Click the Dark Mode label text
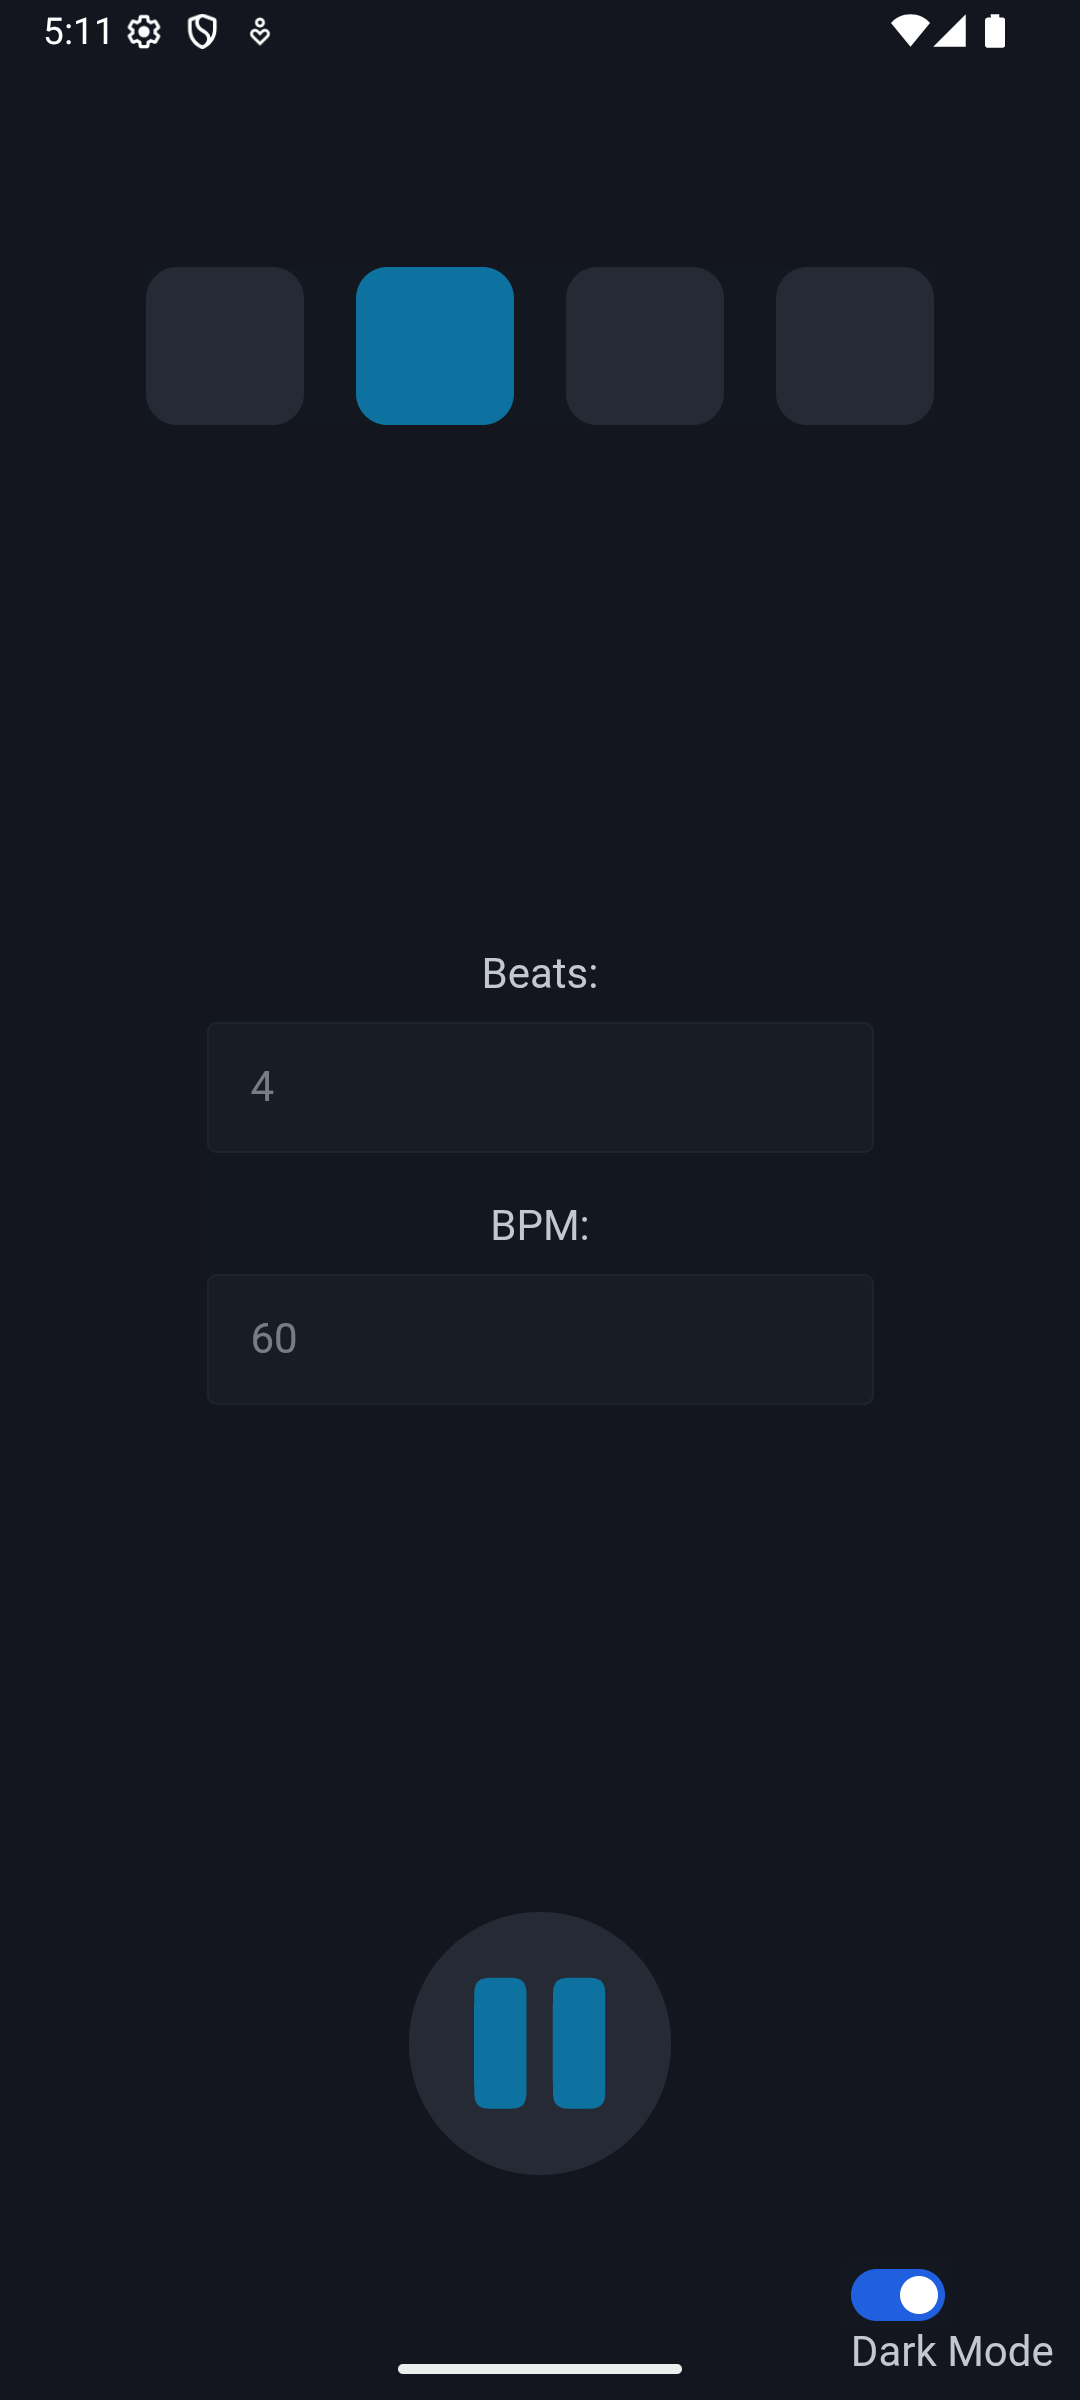 (951, 2351)
